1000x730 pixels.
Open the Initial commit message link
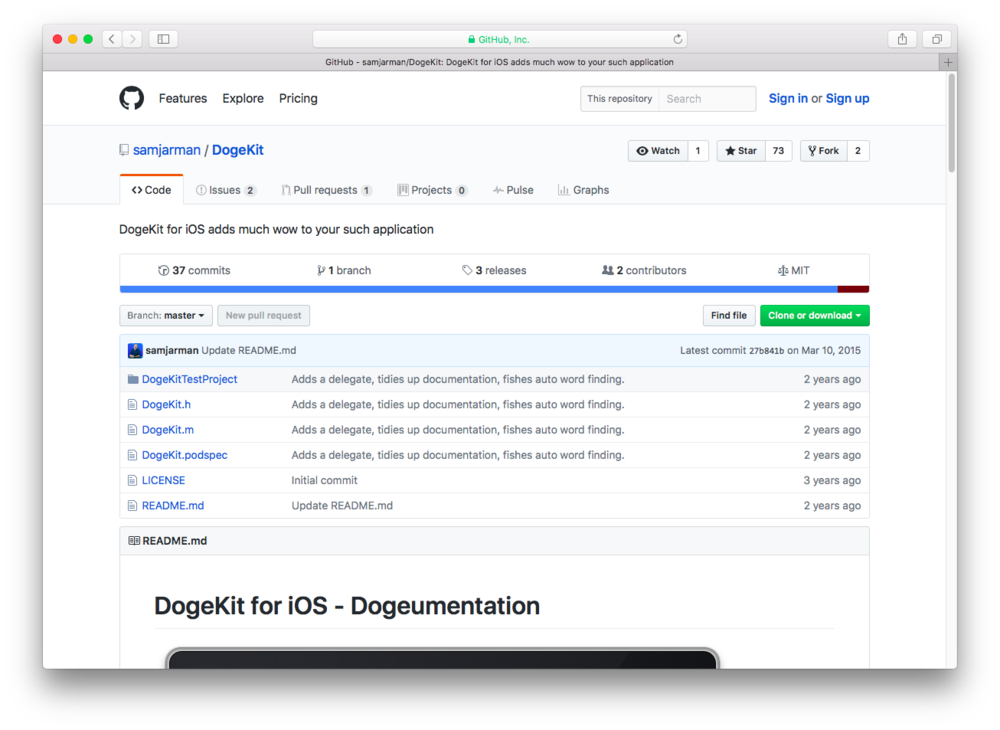coord(324,480)
